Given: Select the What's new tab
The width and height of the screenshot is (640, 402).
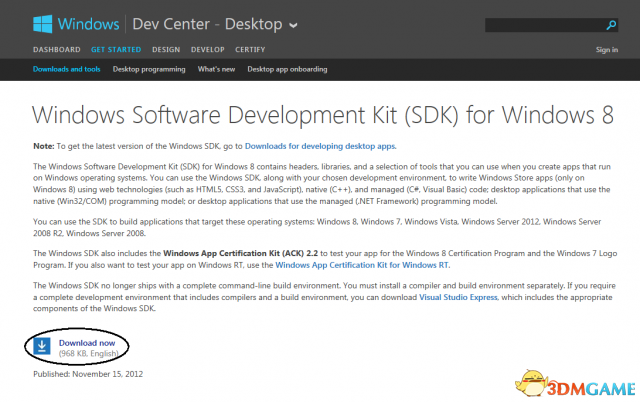Looking at the screenshot, I should (x=216, y=69).
